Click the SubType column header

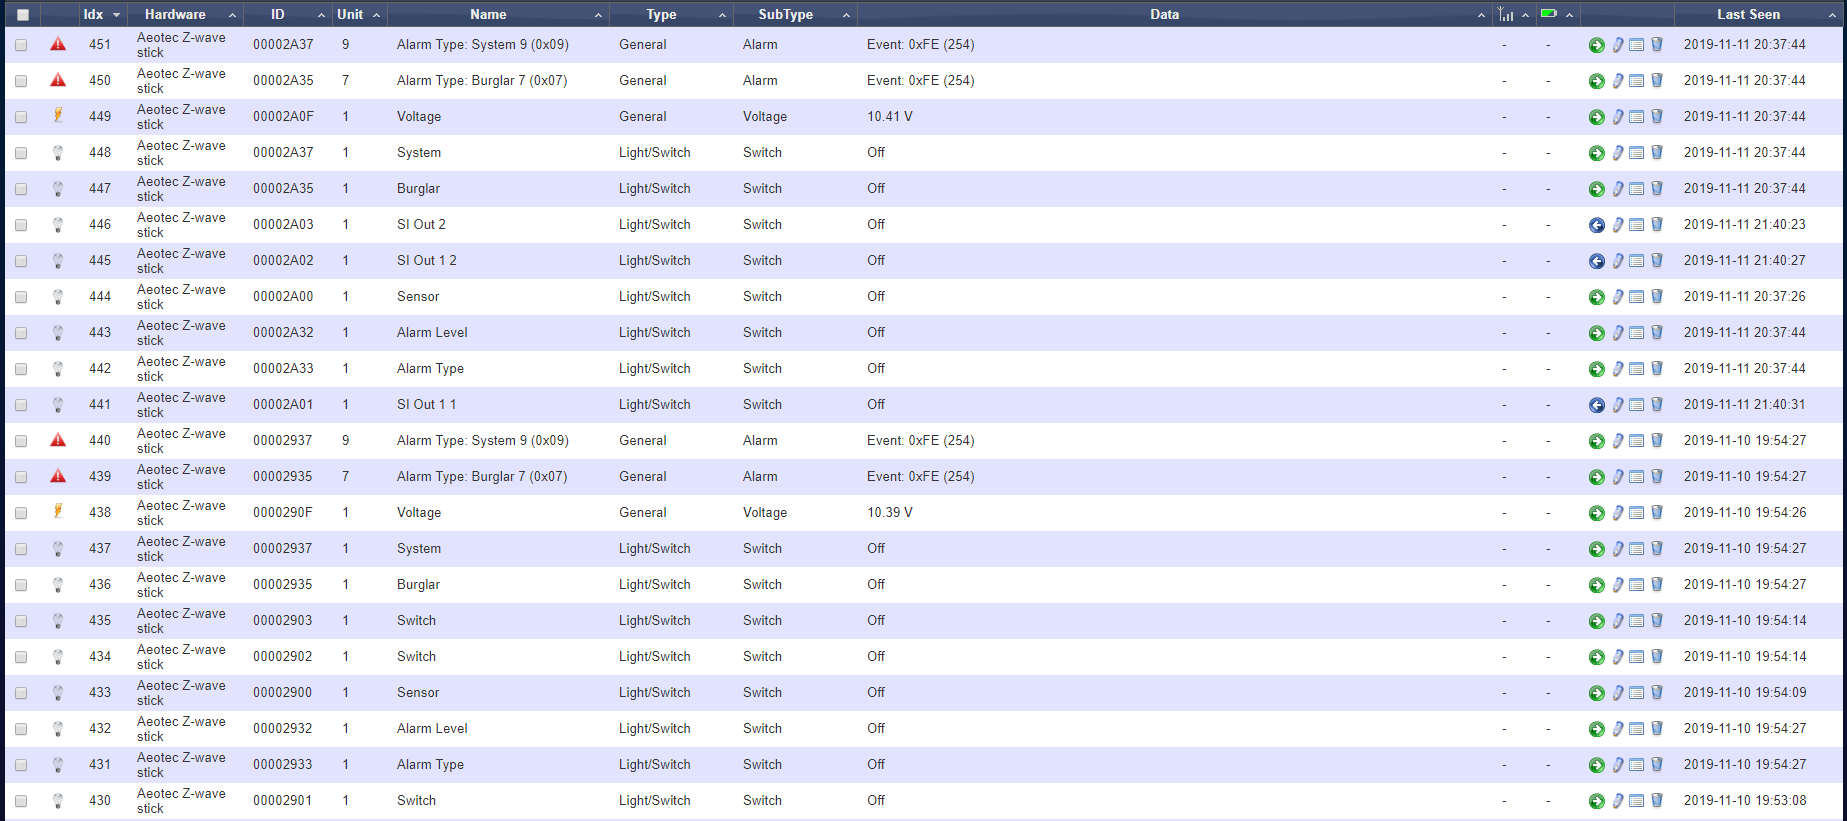point(785,14)
